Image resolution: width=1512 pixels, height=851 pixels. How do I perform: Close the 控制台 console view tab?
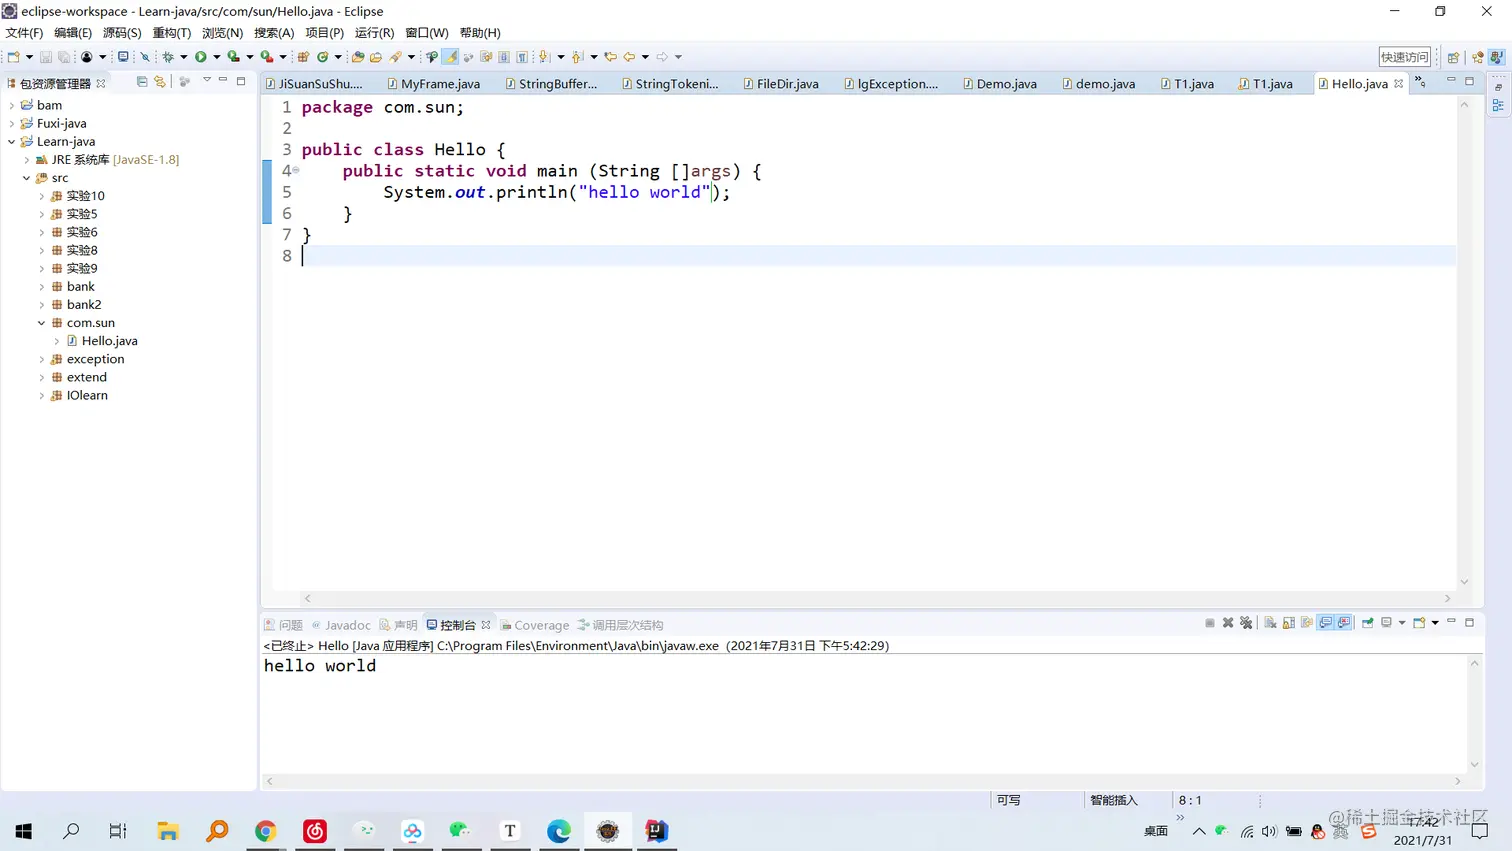[486, 625]
